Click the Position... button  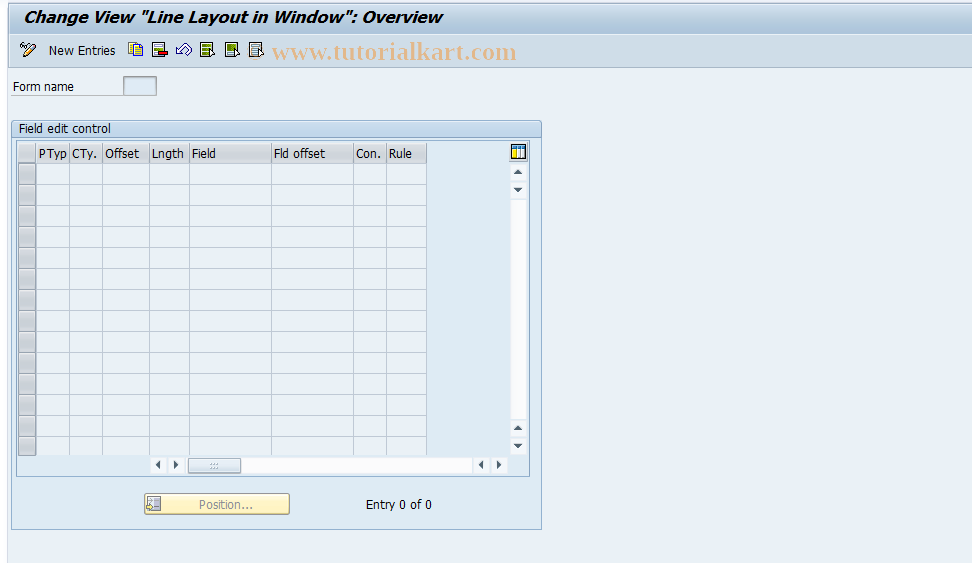tap(217, 504)
